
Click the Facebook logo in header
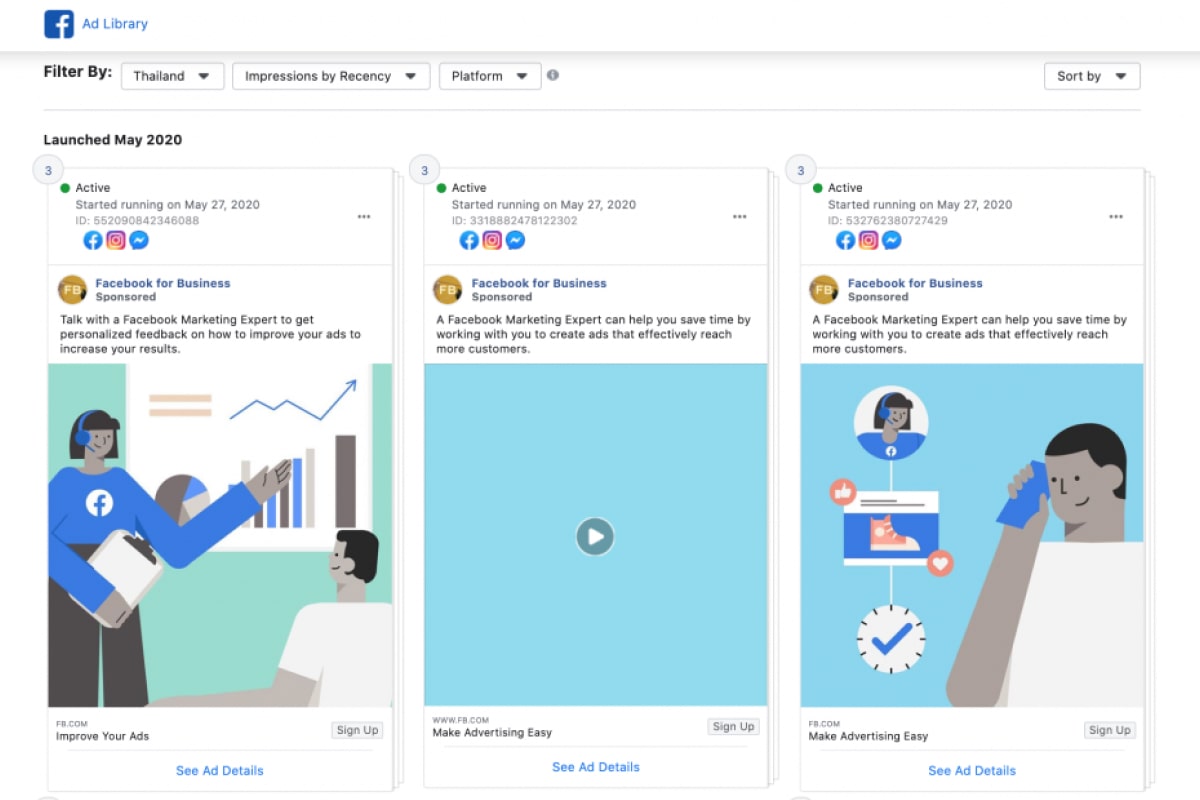click(x=59, y=24)
